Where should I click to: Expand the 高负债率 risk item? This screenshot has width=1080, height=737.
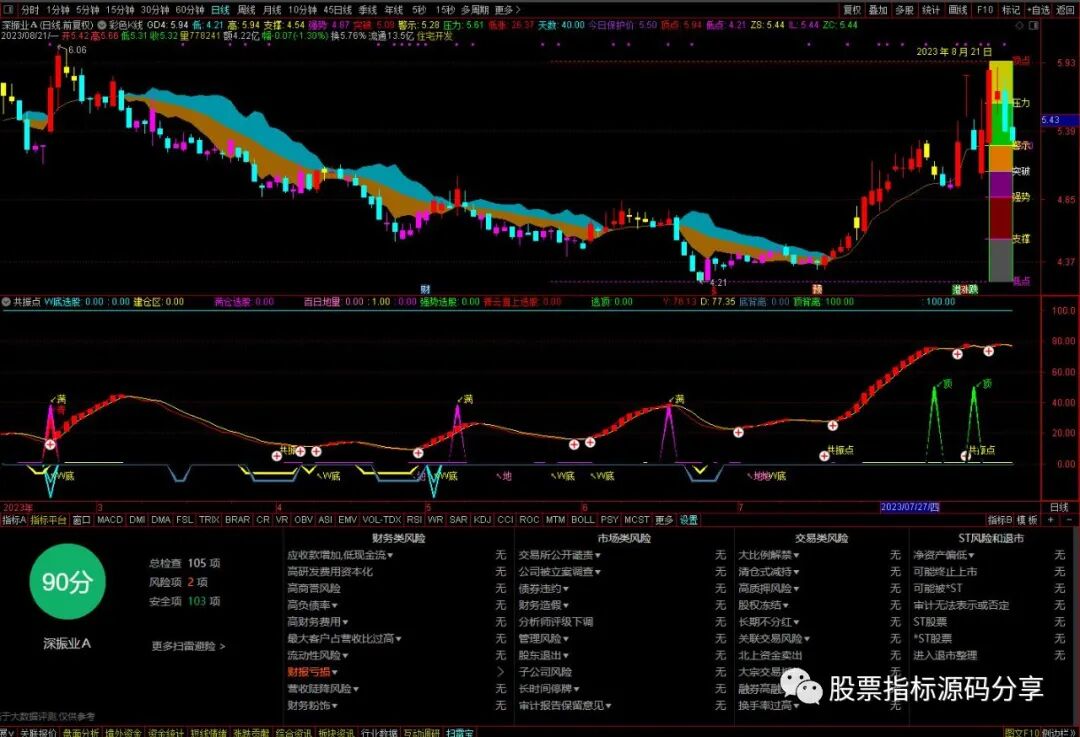click(312, 605)
